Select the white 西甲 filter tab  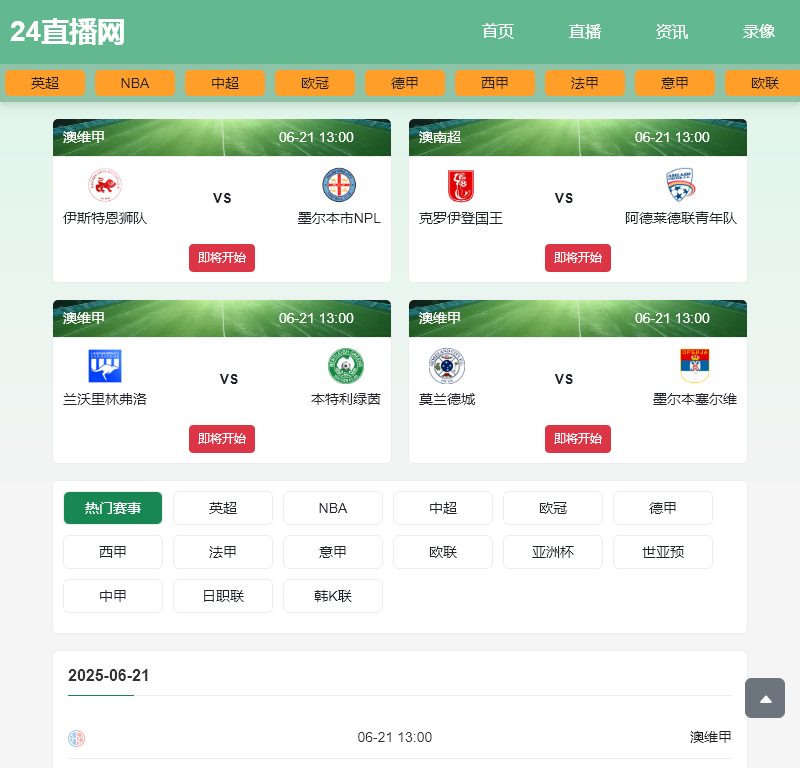pos(113,552)
